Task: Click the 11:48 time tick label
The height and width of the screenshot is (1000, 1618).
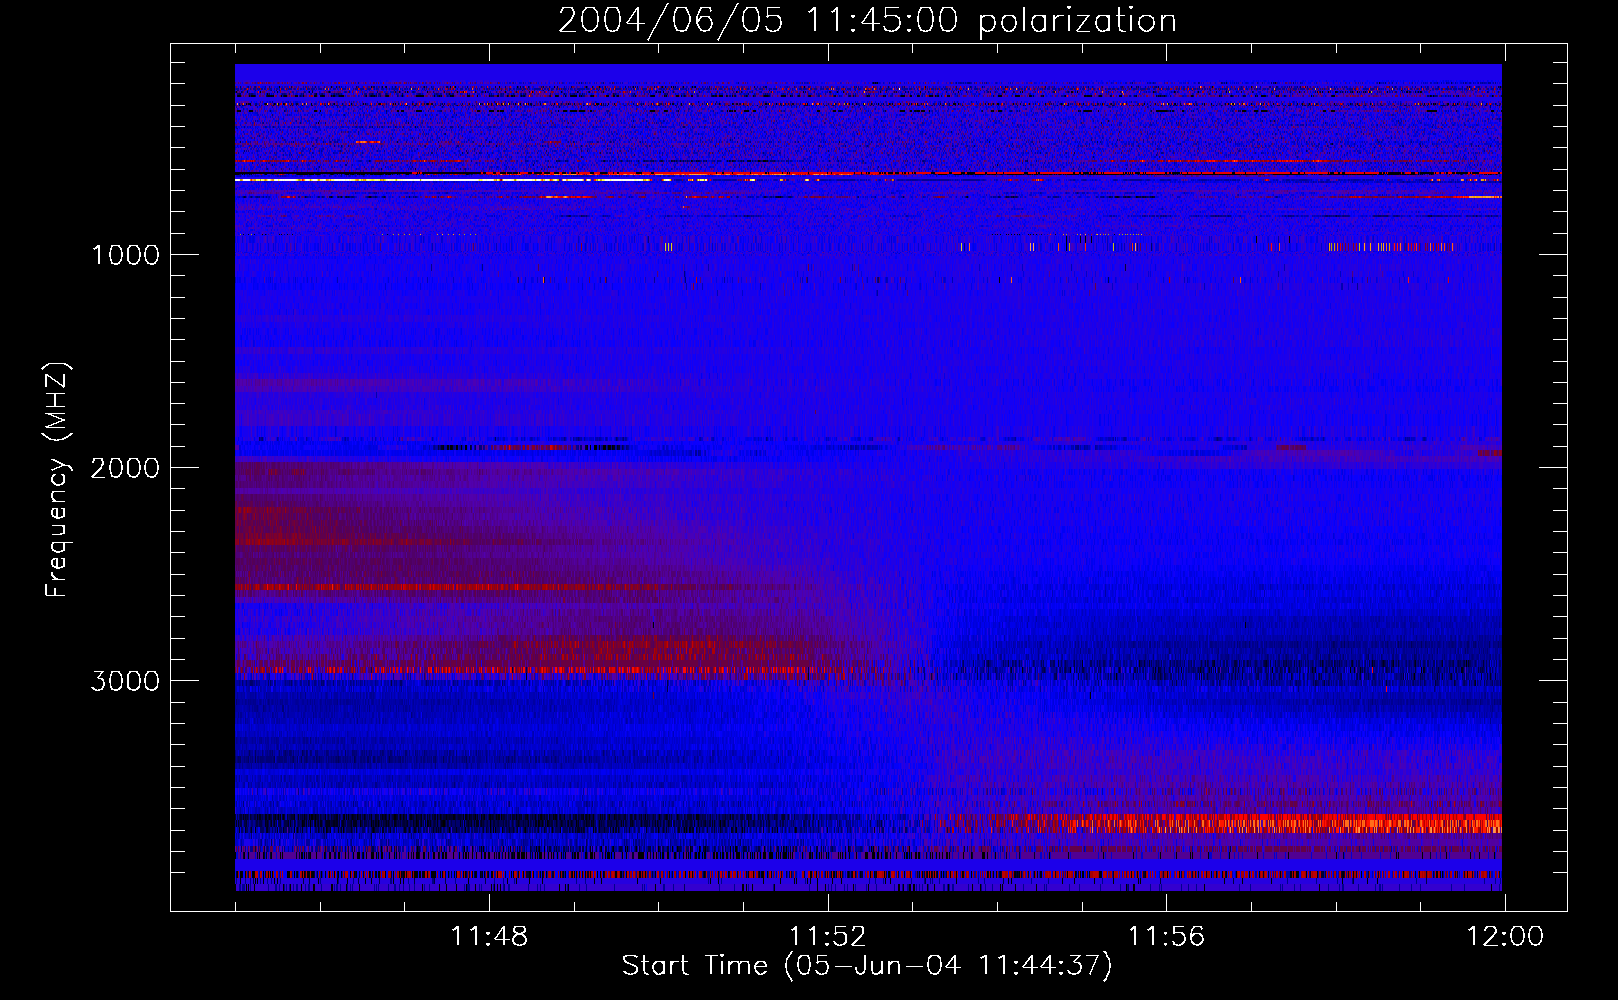Action: pos(489,937)
